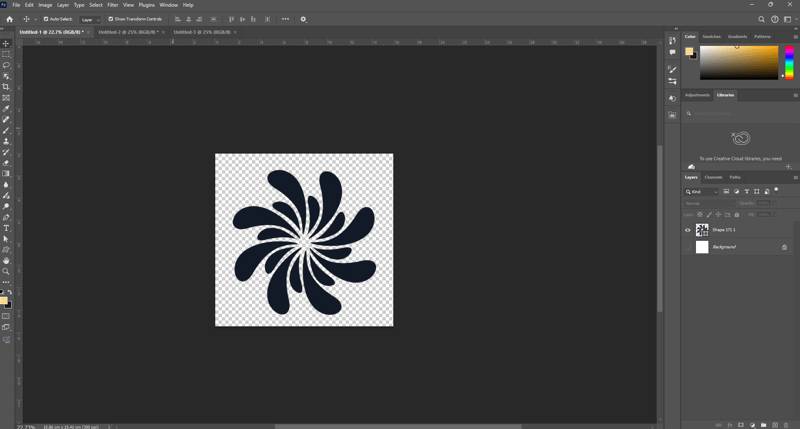Open the Color panel menu

pyautogui.click(x=795, y=37)
